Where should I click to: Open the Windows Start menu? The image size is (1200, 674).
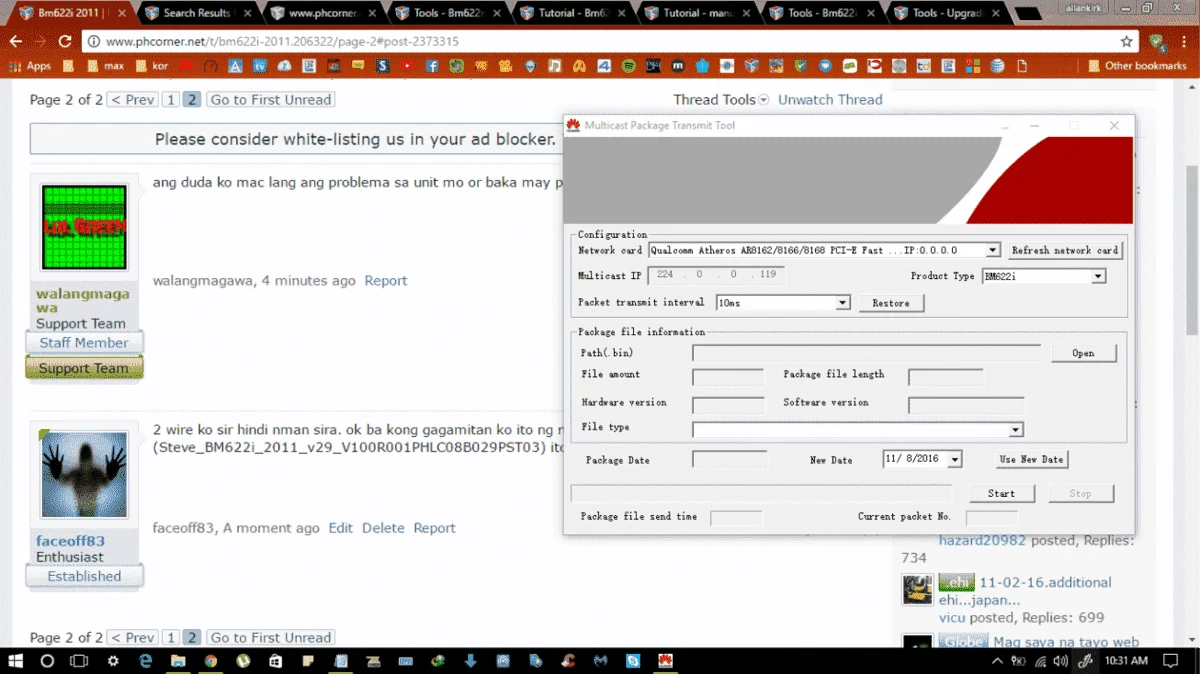[16, 661]
